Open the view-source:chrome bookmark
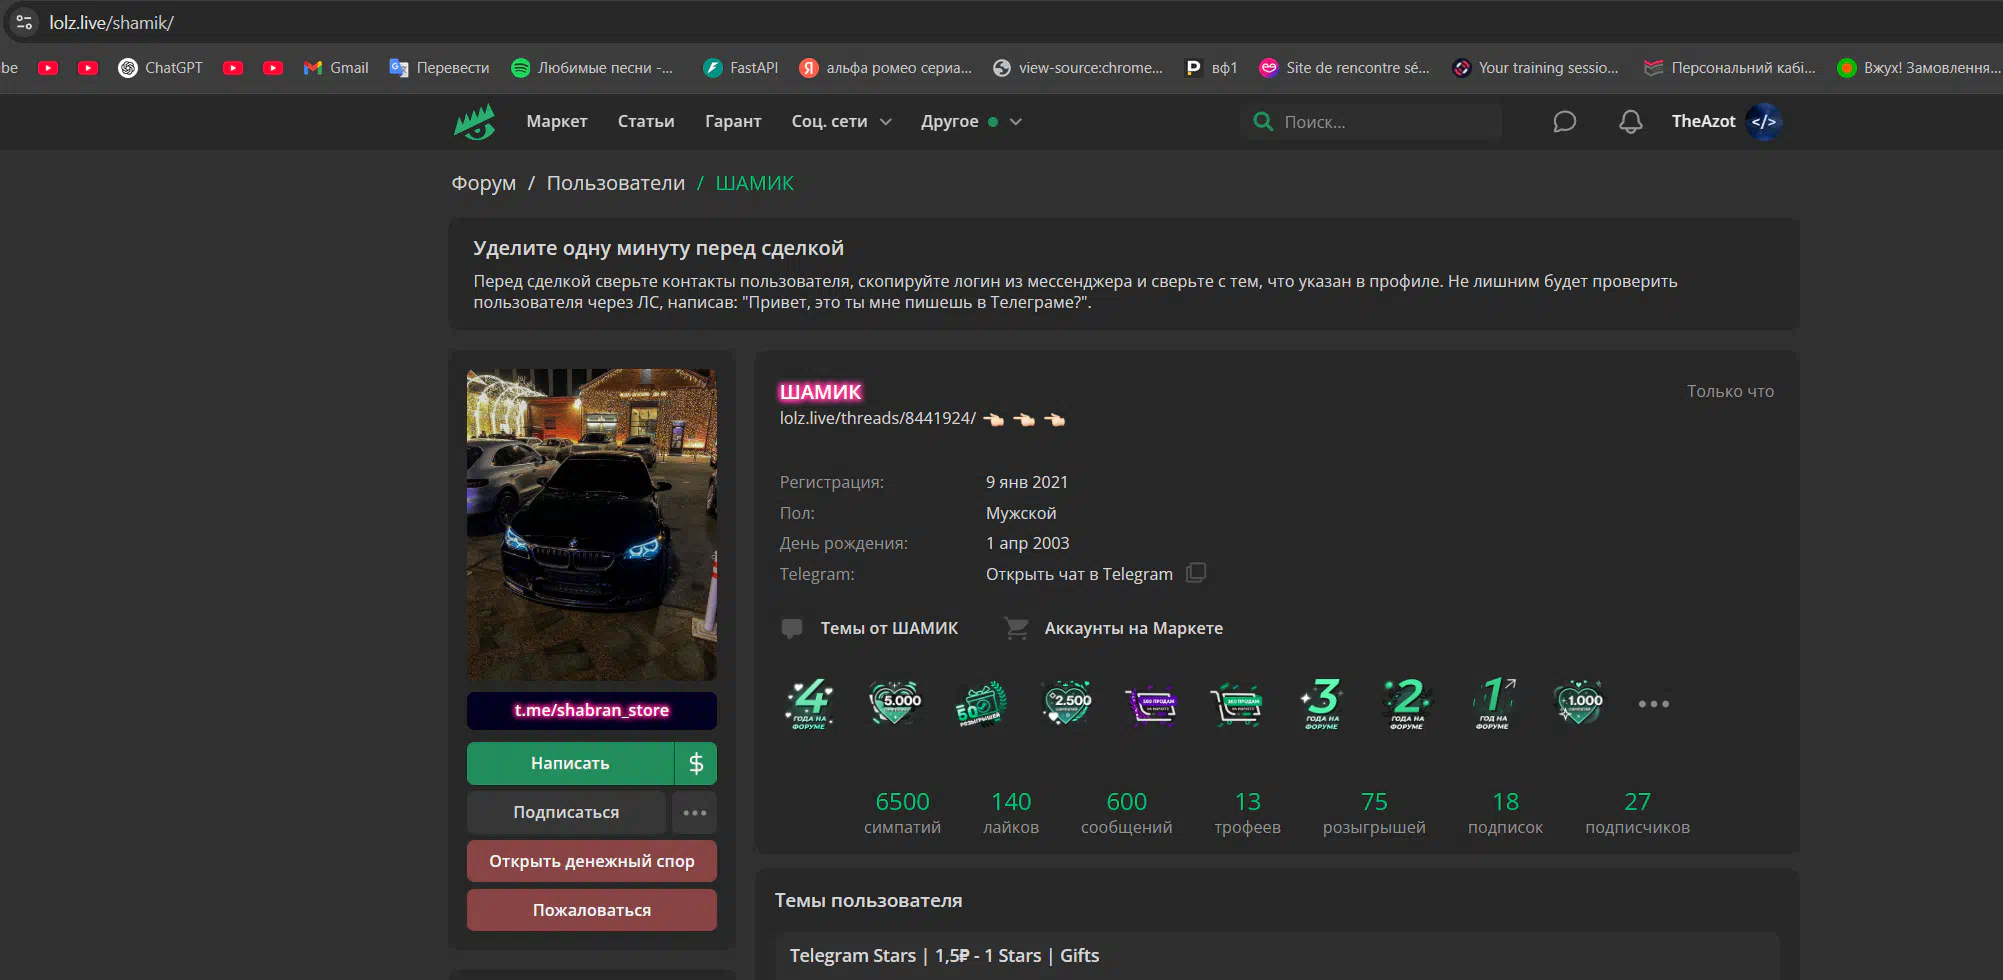Image resolution: width=2003 pixels, height=980 pixels. (x=1078, y=68)
